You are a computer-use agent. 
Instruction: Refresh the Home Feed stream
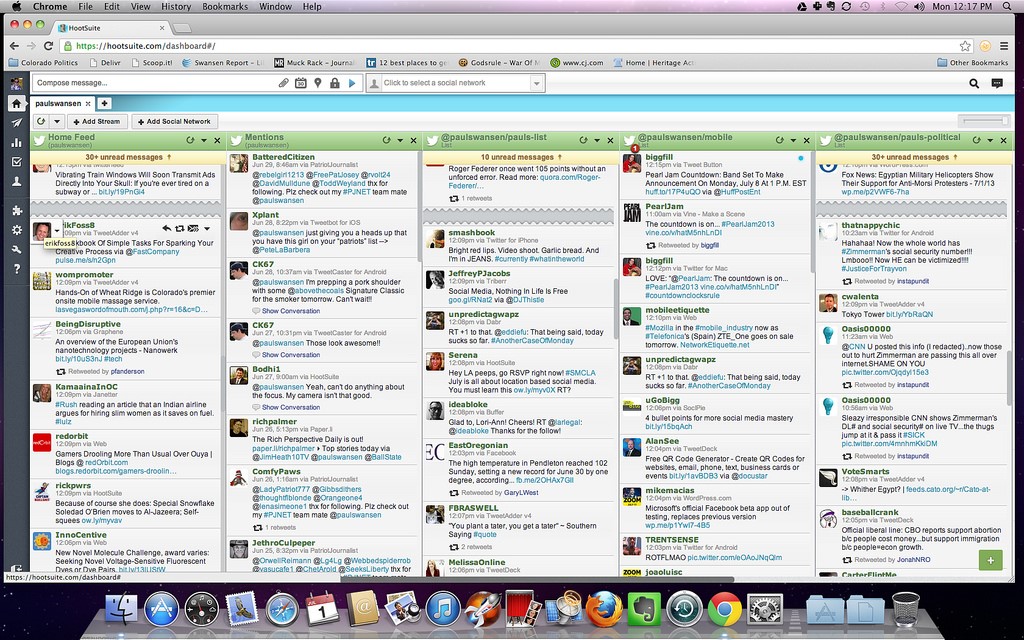tap(190, 140)
